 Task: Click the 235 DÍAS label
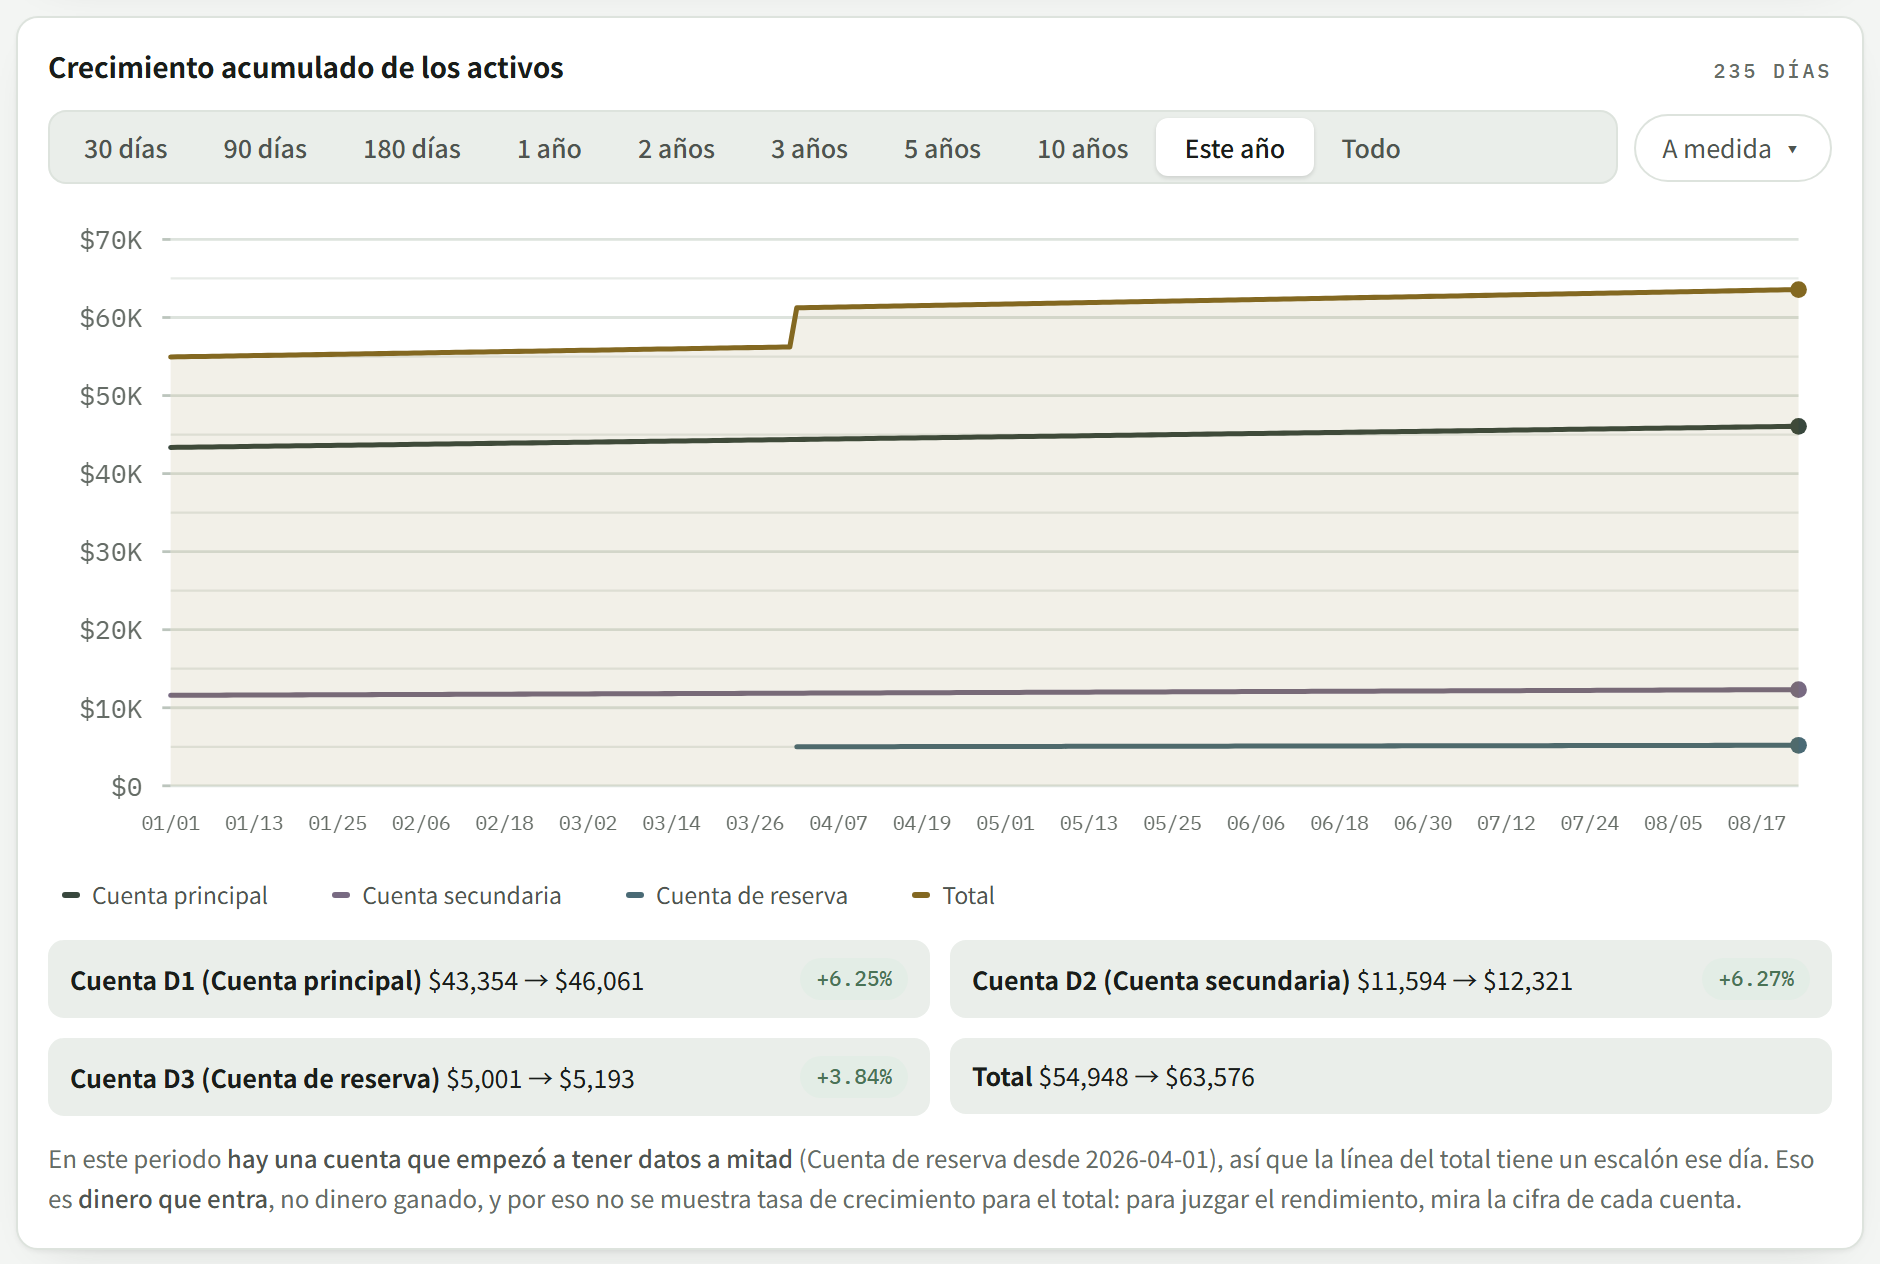click(x=1771, y=71)
